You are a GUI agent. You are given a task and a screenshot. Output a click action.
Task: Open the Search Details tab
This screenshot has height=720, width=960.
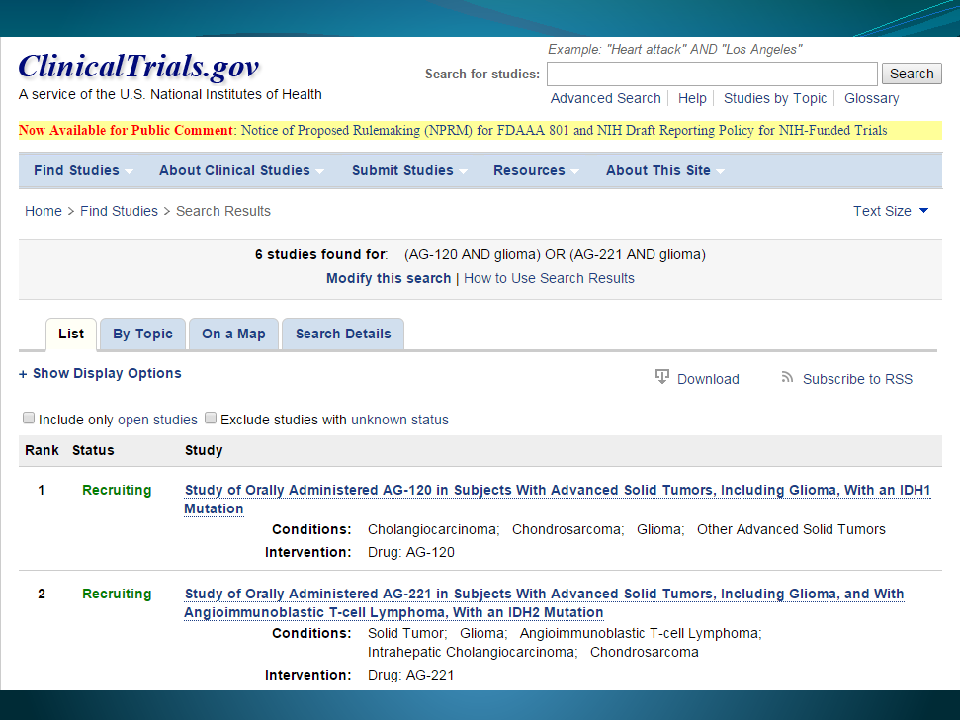coord(343,334)
